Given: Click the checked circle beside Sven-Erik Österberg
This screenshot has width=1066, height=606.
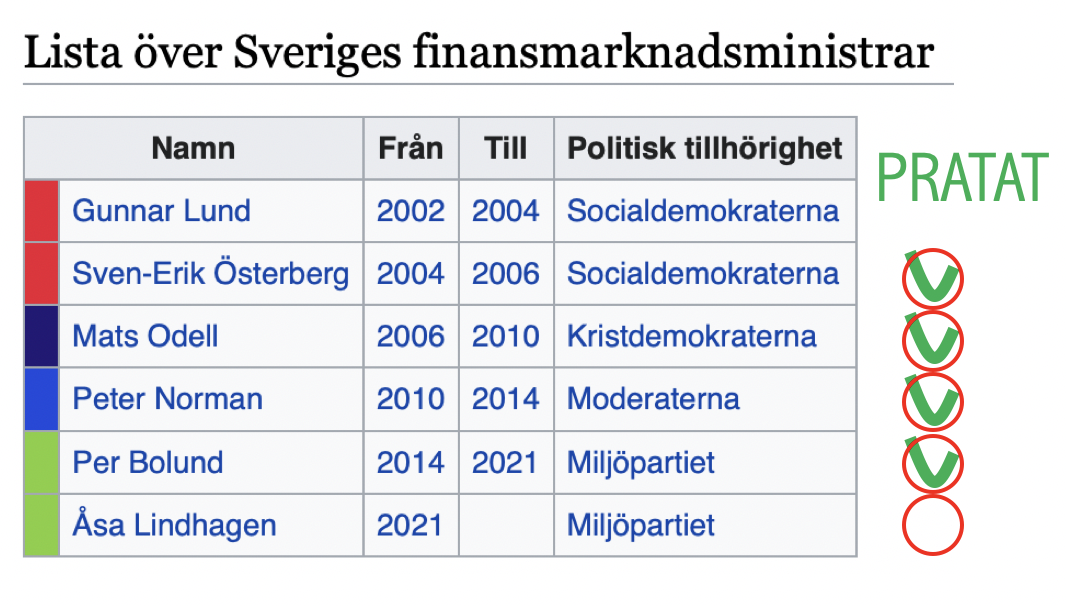Looking at the screenshot, I should [x=932, y=279].
